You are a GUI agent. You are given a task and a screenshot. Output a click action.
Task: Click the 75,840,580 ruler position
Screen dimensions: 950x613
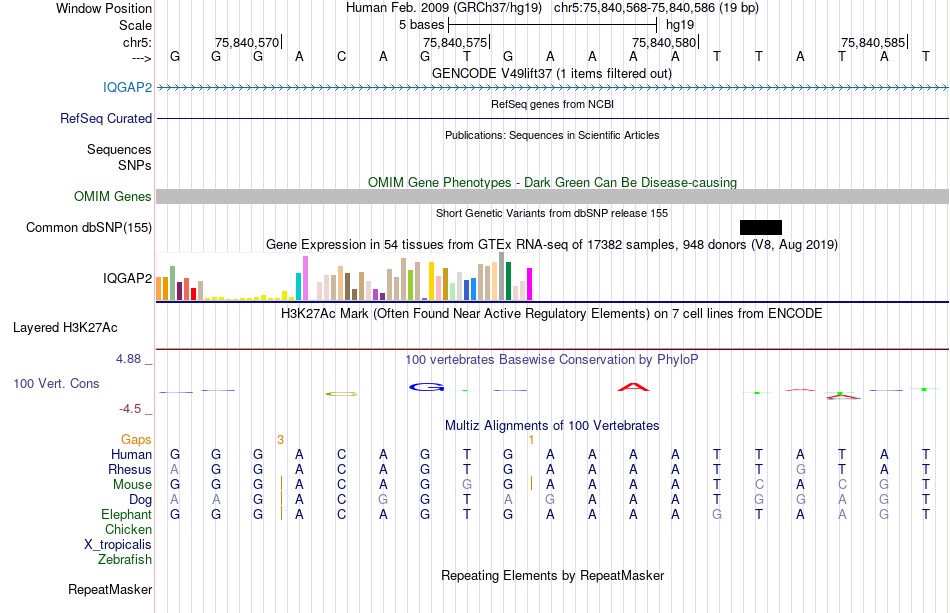[664, 42]
